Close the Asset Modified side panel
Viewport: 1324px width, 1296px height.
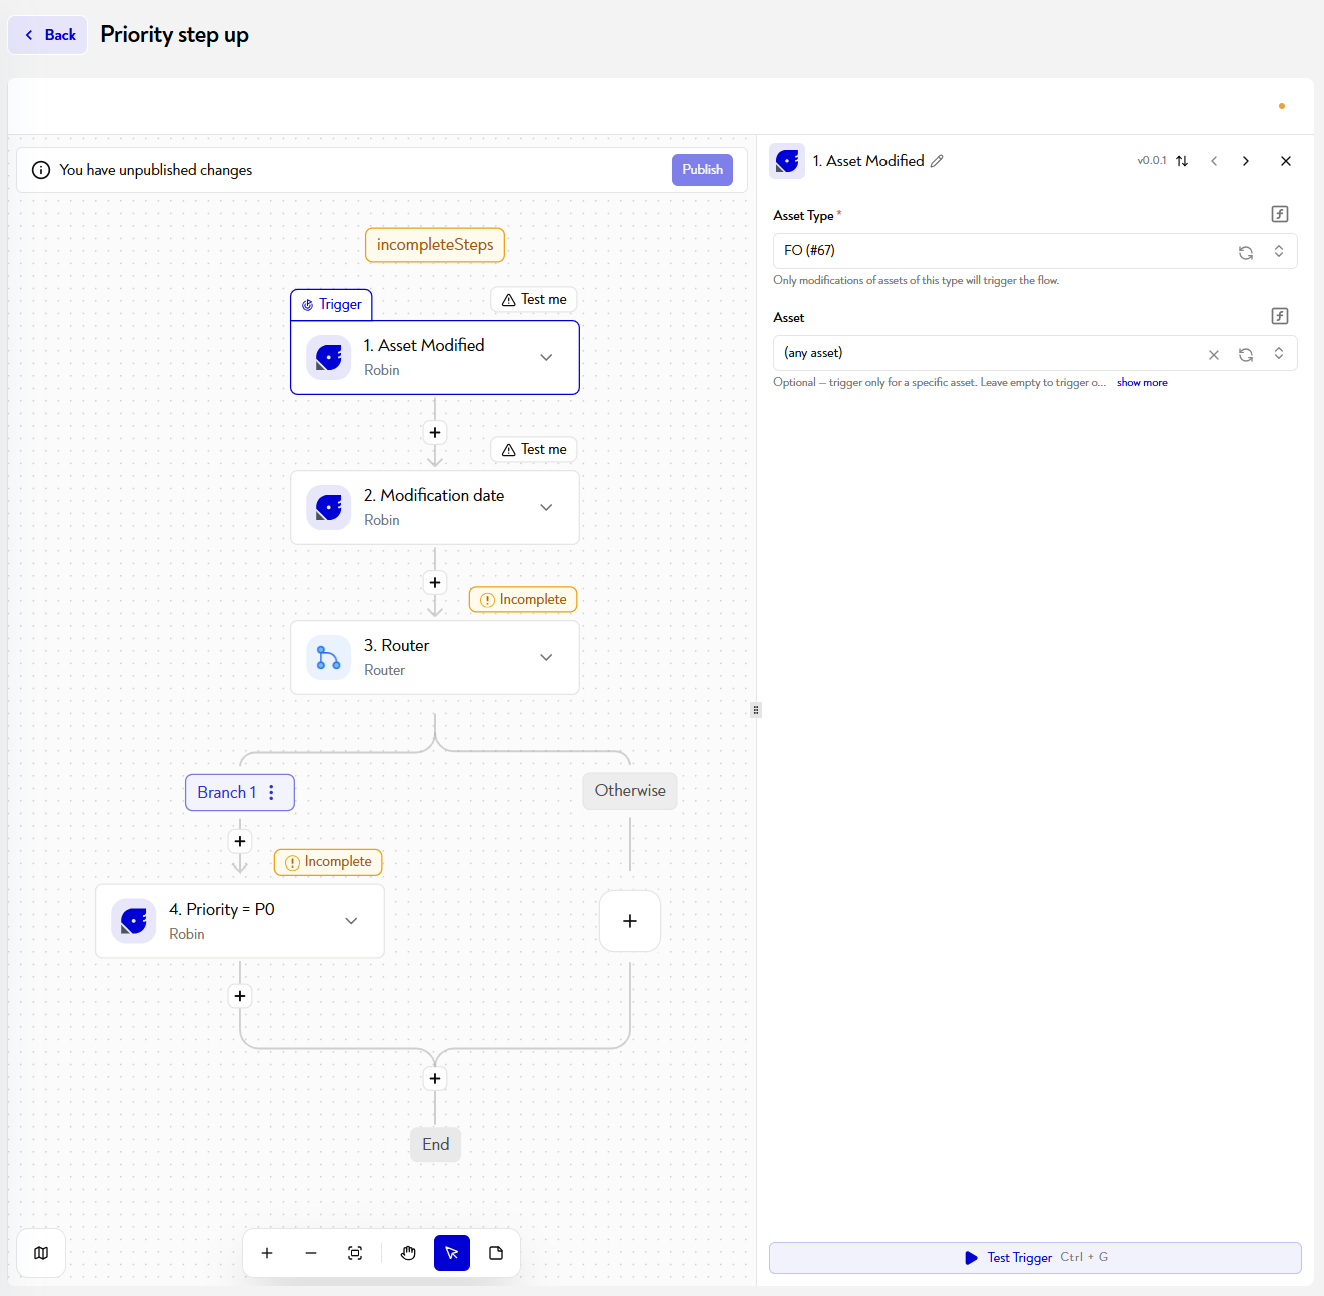pyautogui.click(x=1286, y=161)
